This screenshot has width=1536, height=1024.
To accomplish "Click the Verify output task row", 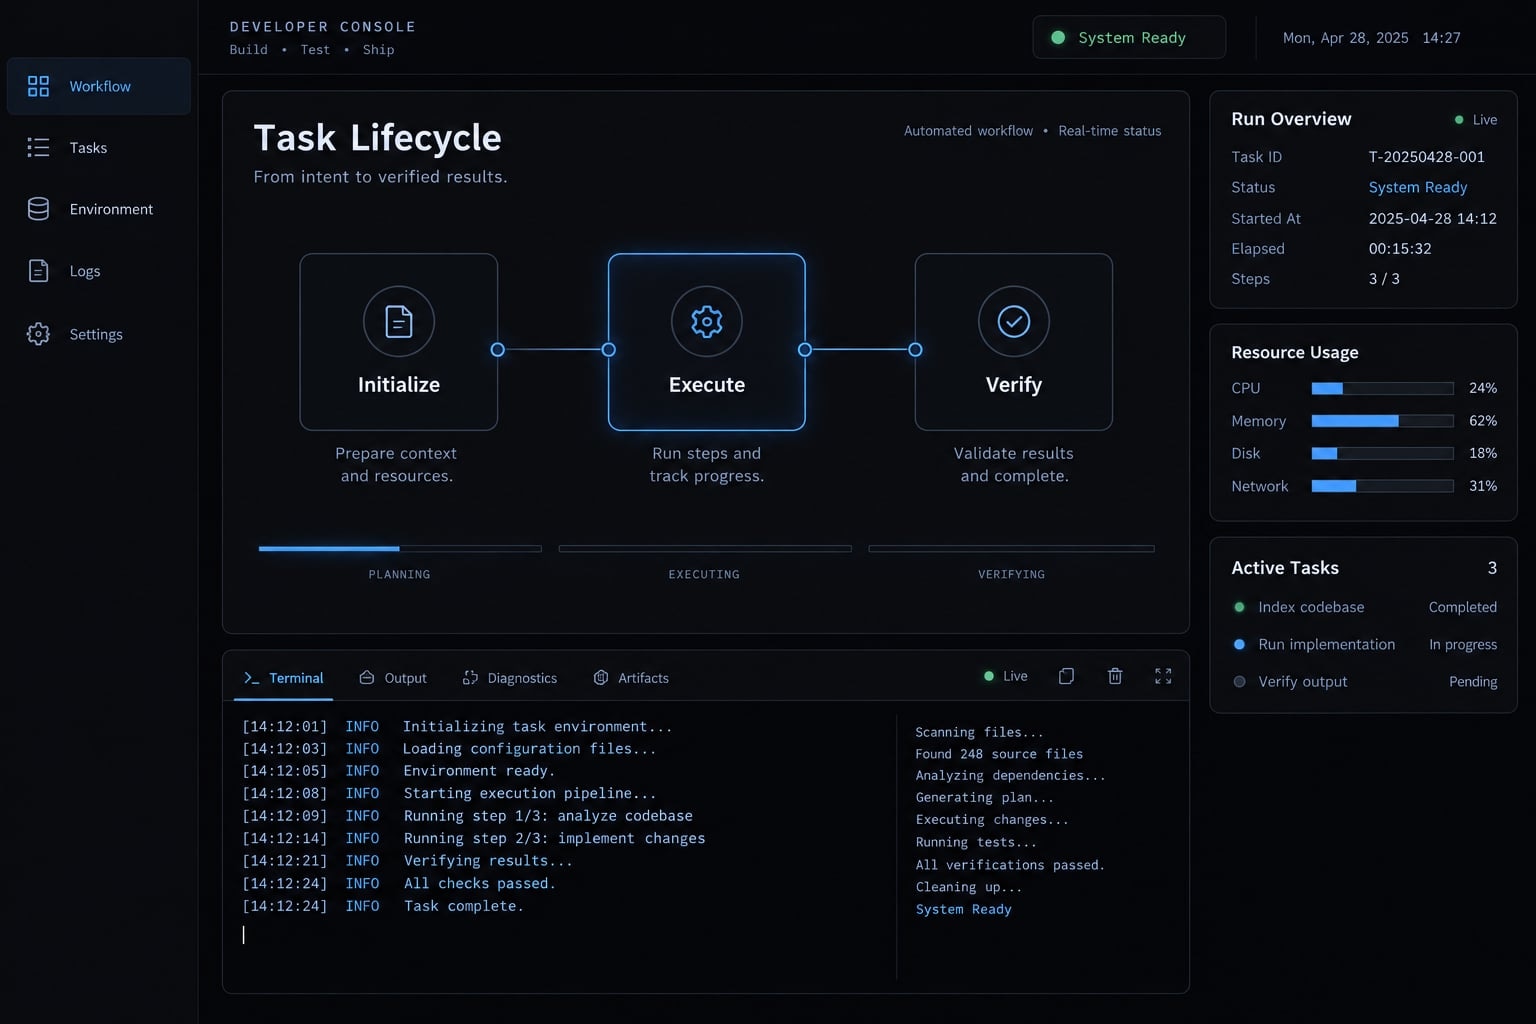I will [1364, 681].
